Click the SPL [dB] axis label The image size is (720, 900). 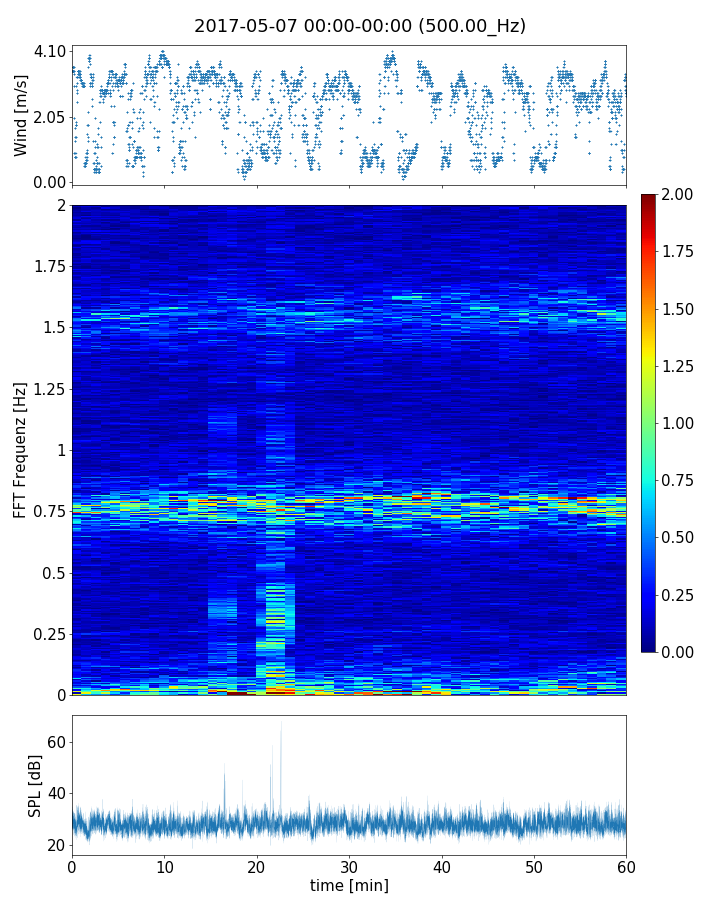click(x=36, y=786)
